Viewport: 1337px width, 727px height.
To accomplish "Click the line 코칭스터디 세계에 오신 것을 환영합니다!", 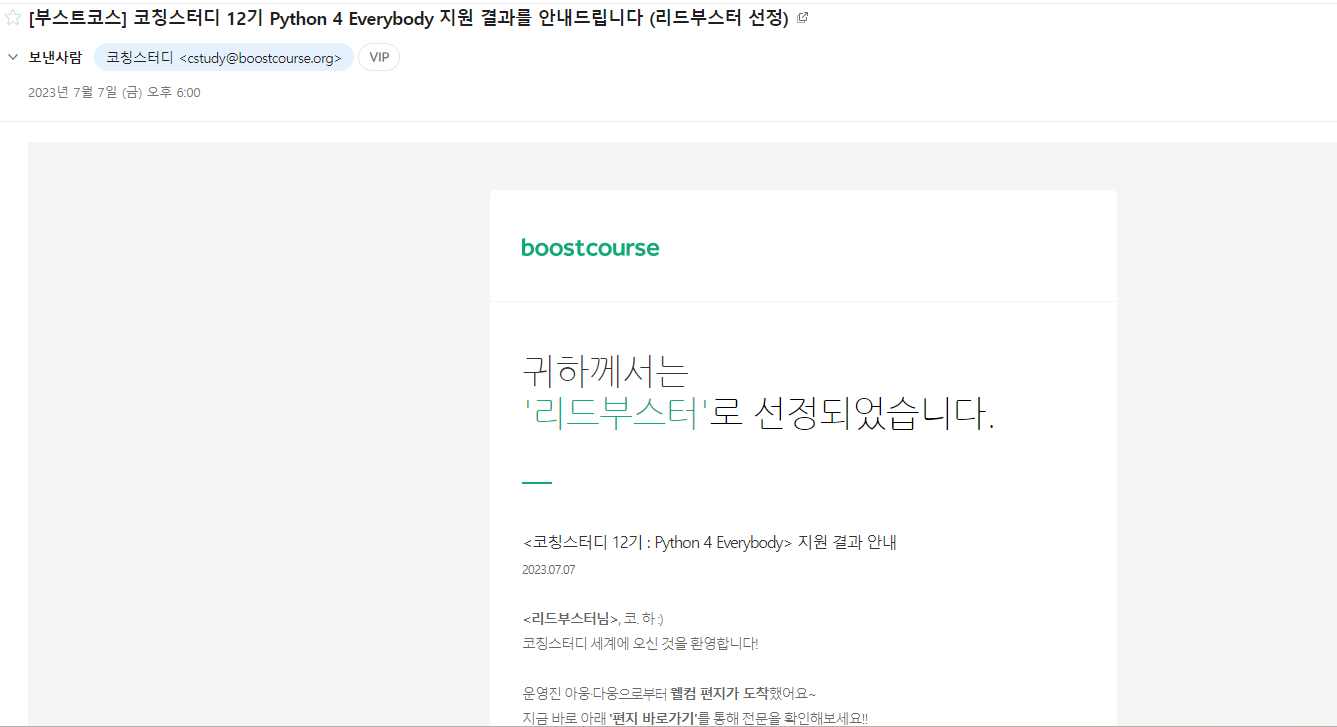I will click(640, 643).
